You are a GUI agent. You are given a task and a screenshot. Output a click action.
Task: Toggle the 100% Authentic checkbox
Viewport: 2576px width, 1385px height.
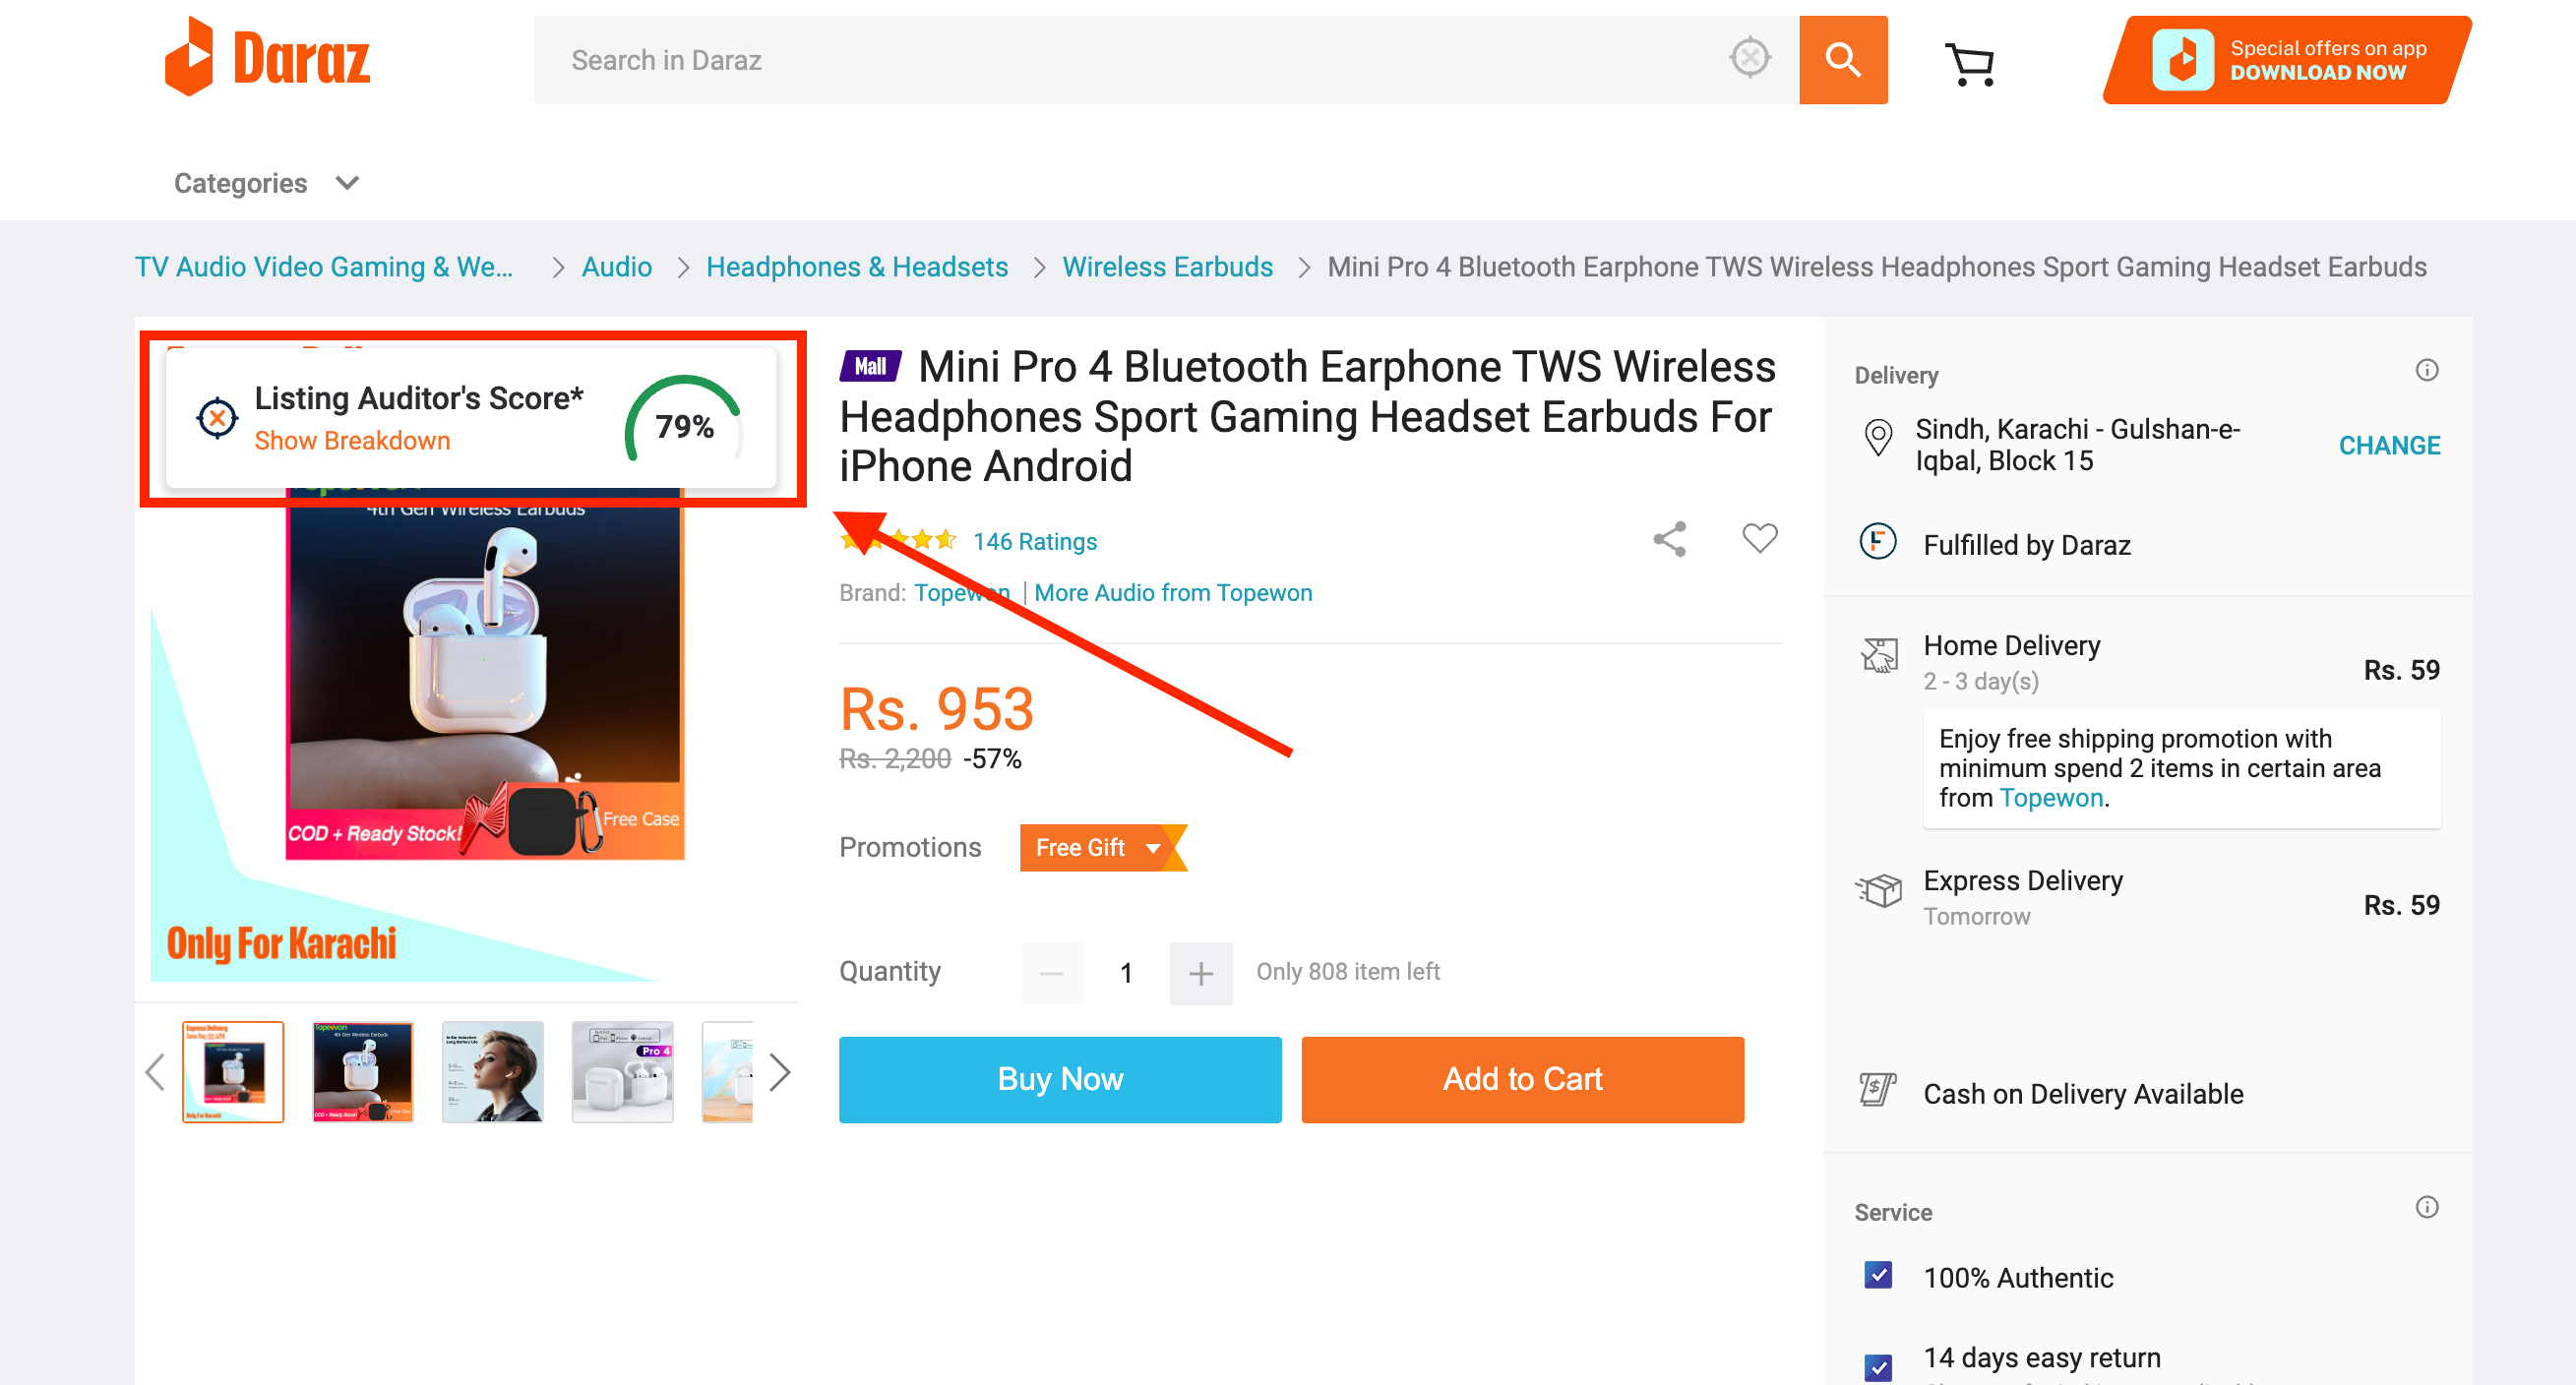pyautogui.click(x=1873, y=1278)
